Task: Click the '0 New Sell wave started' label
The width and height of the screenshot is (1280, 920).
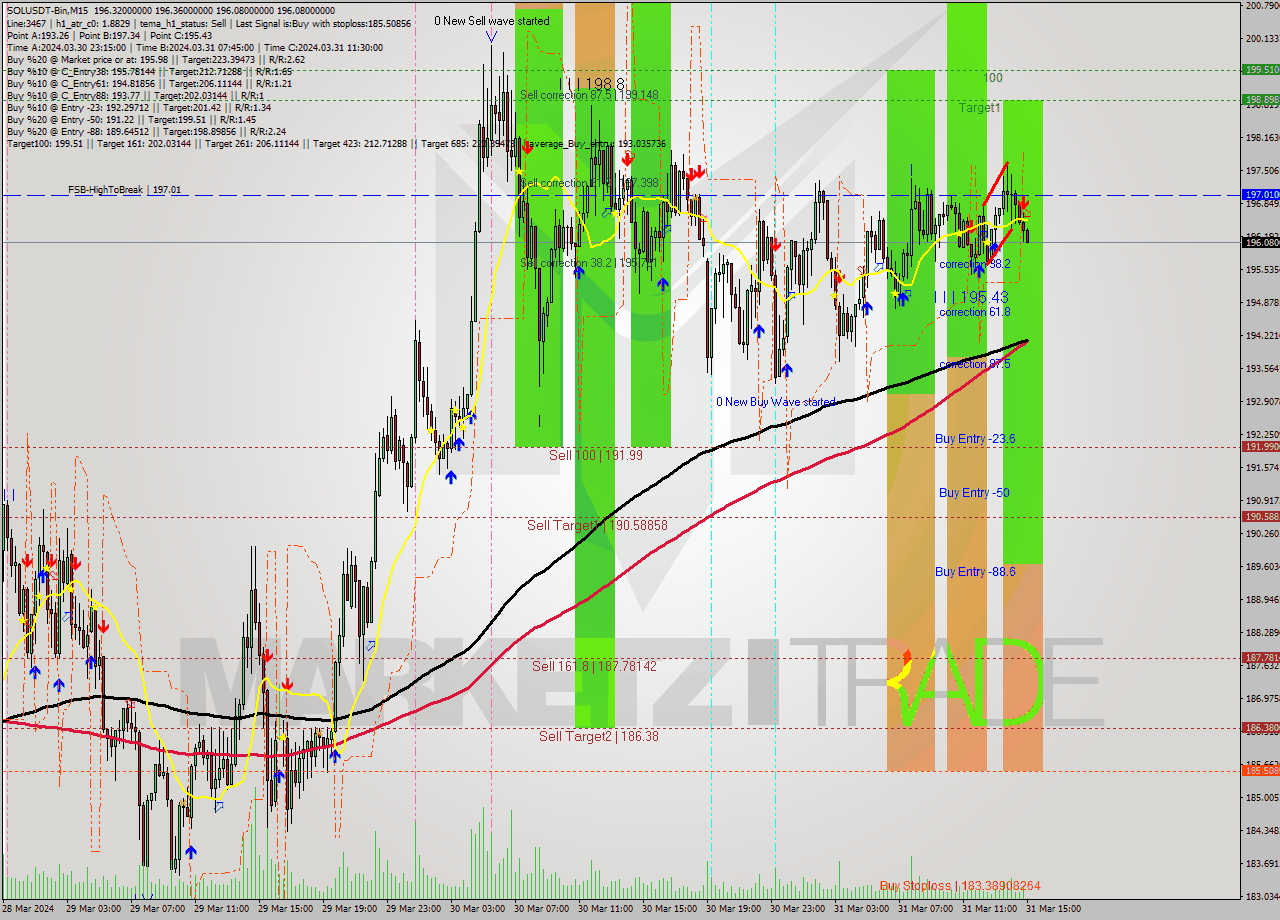Action: 491,20
